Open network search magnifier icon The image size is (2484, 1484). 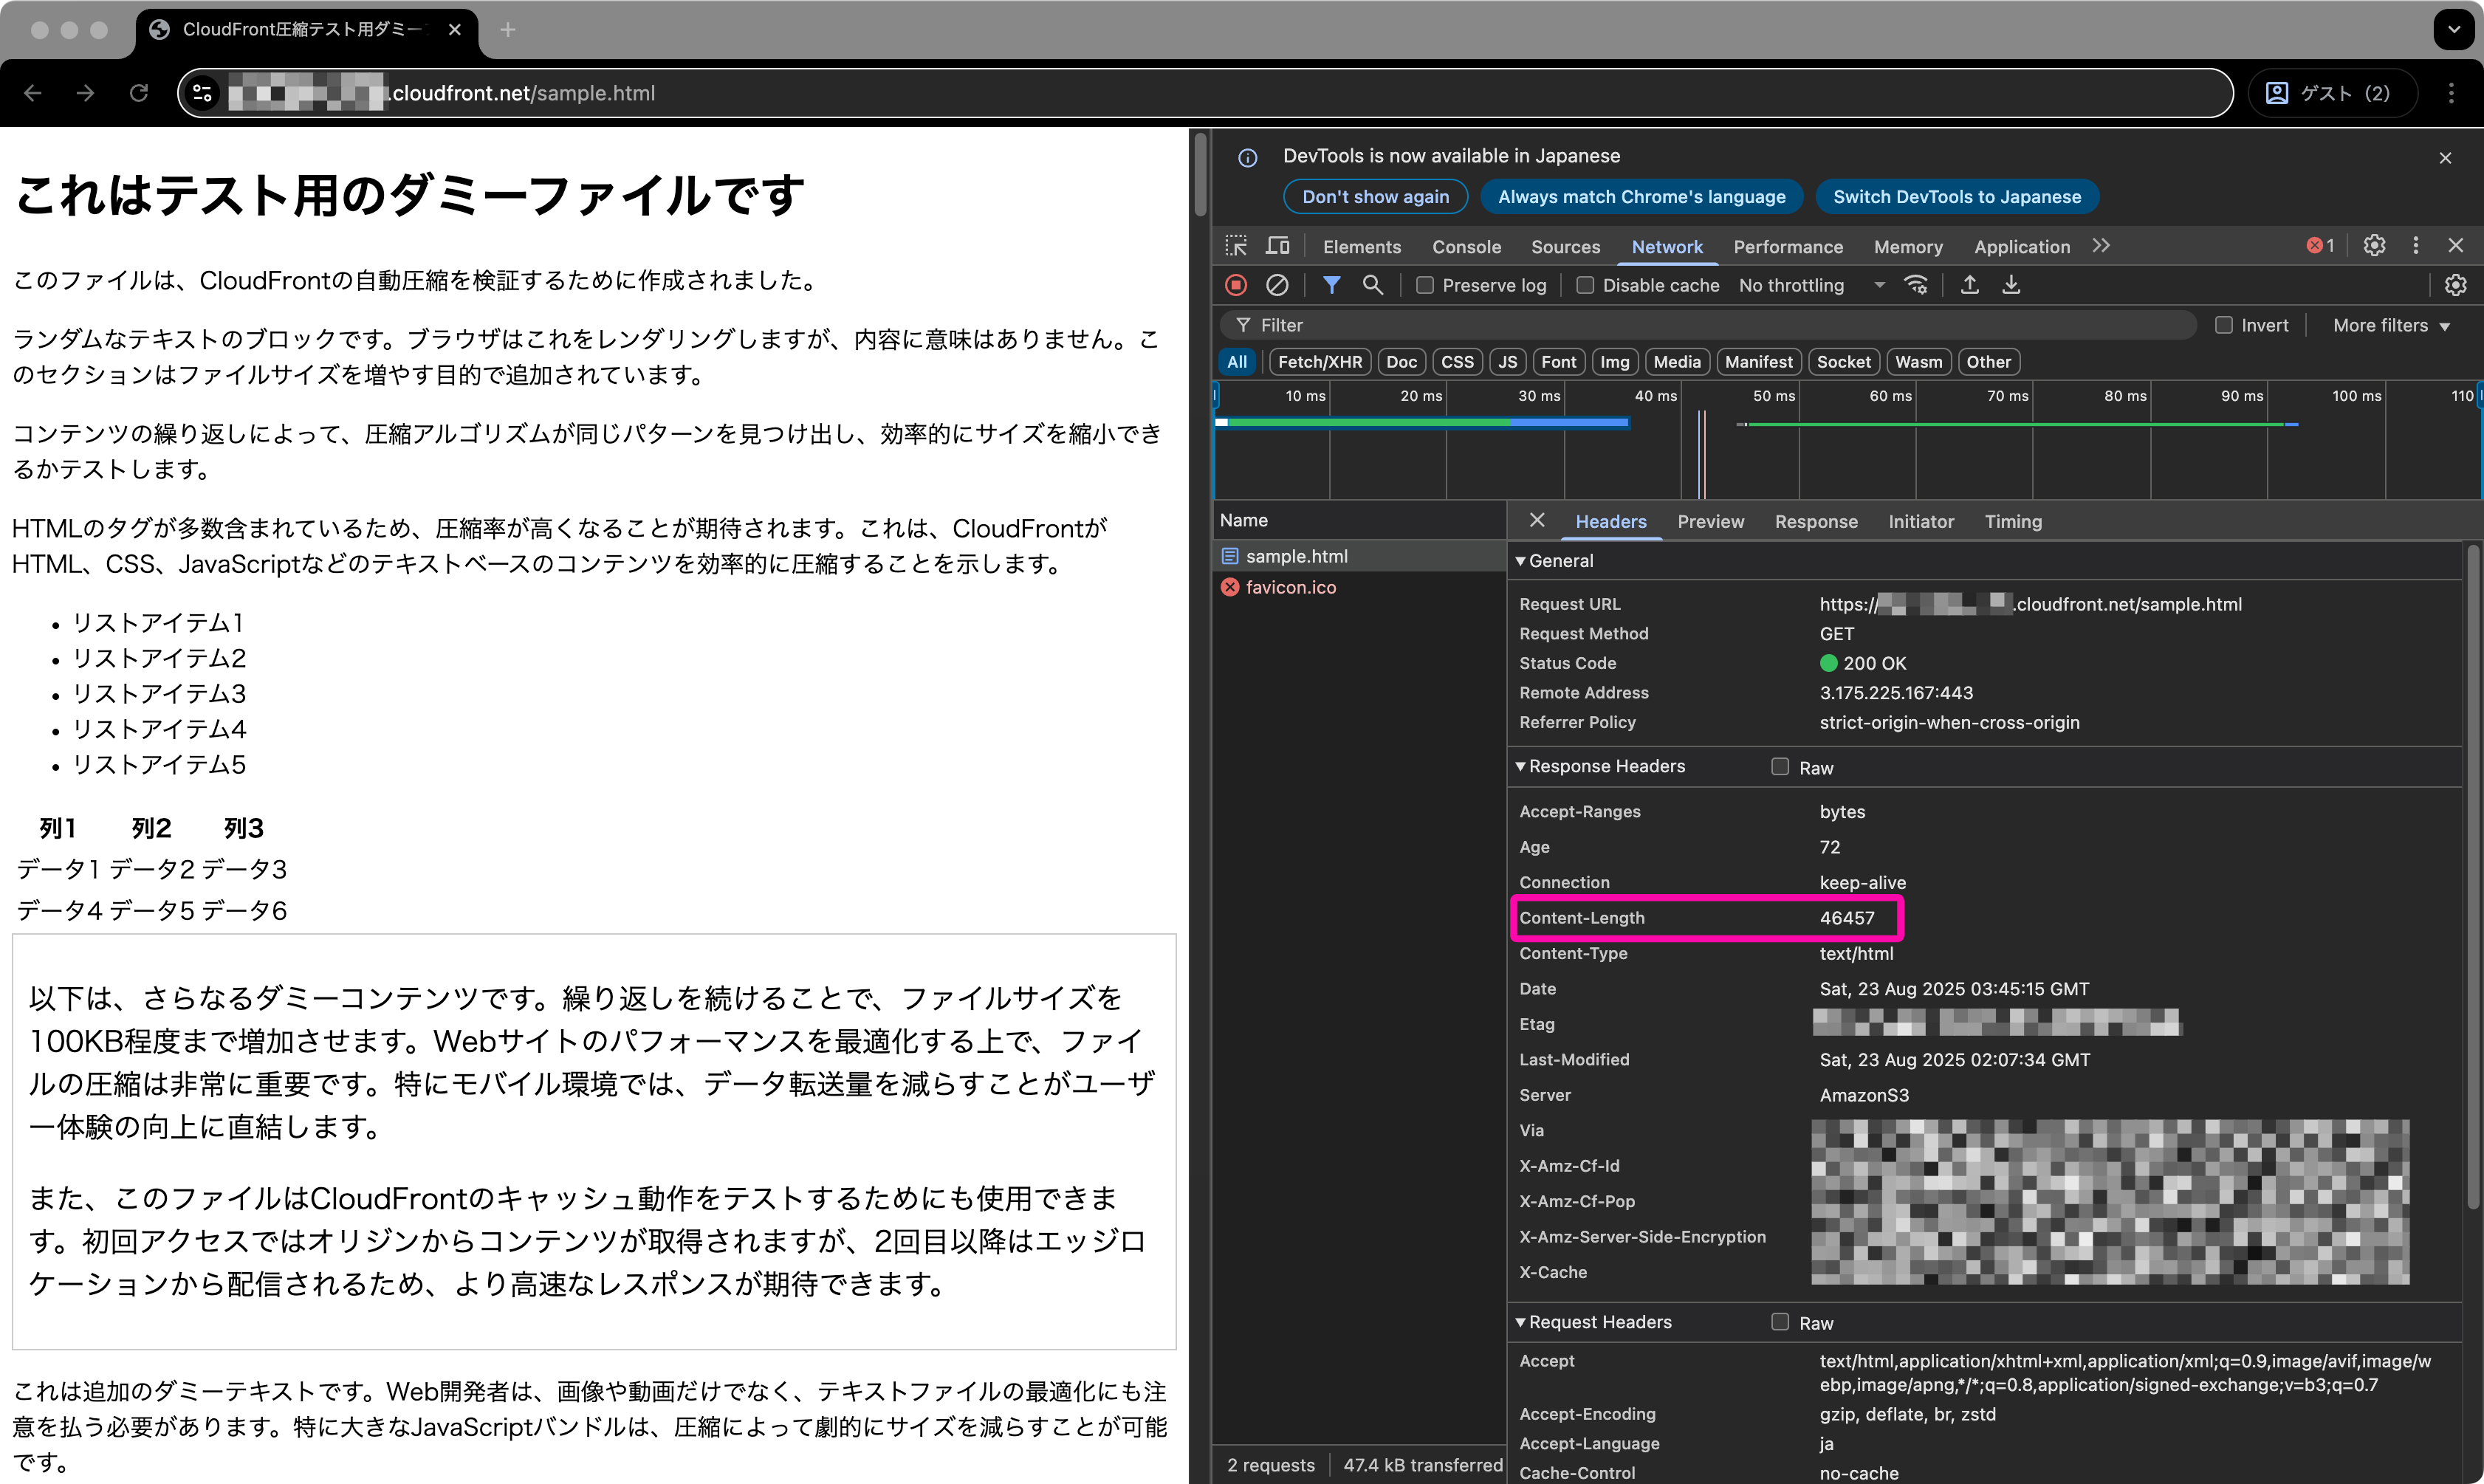pyautogui.click(x=1373, y=285)
